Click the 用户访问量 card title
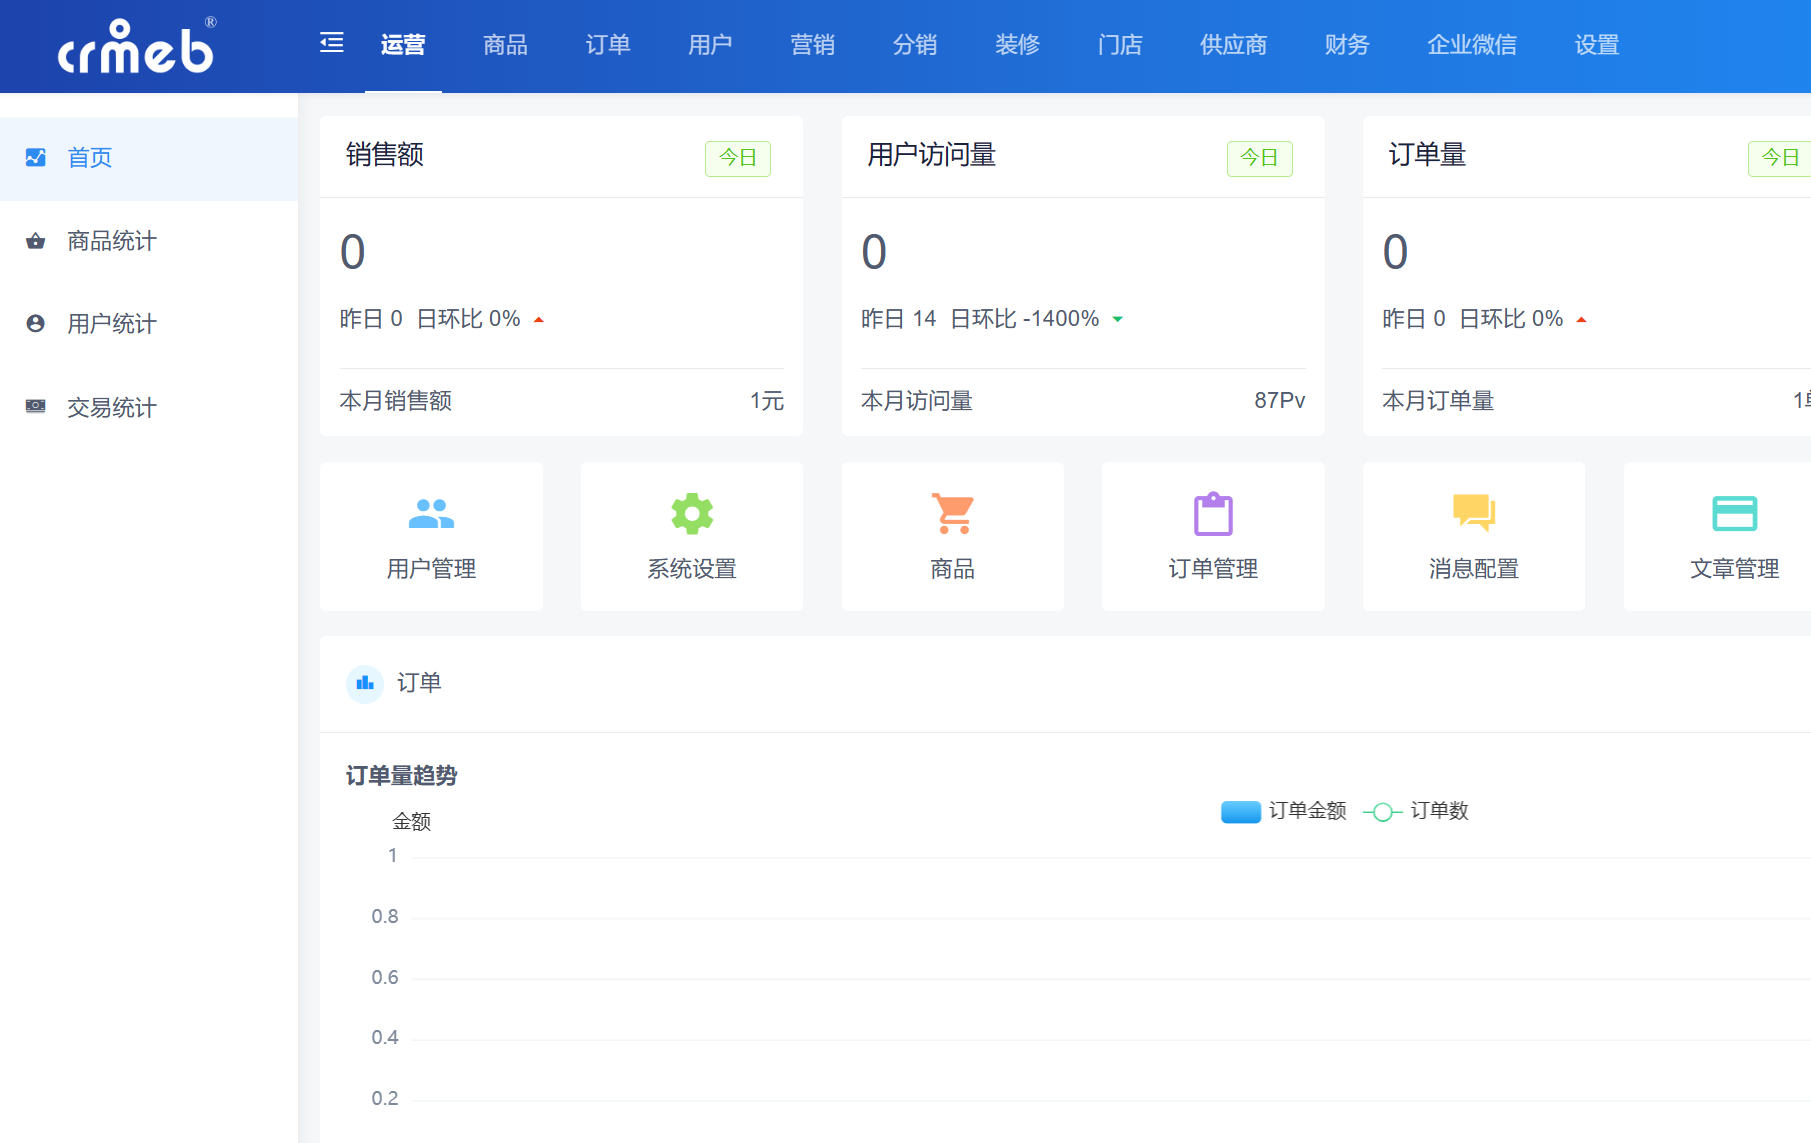The image size is (1811, 1143). (x=931, y=155)
